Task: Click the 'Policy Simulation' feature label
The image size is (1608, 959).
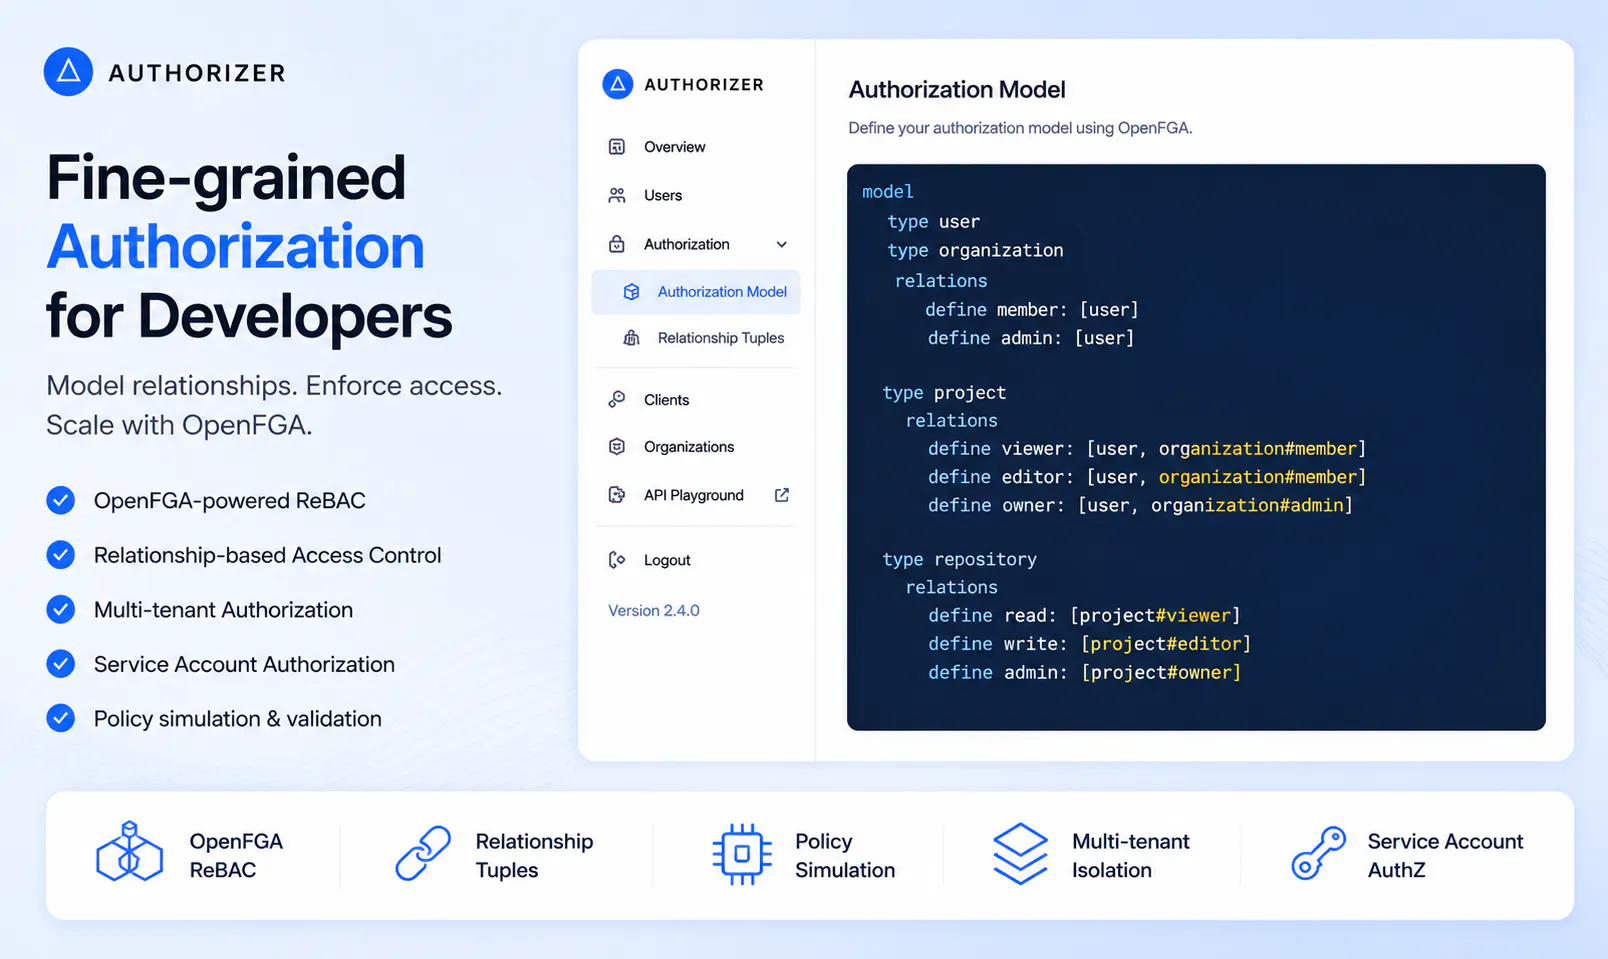Action: pyautogui.click(x=845, y=855)
